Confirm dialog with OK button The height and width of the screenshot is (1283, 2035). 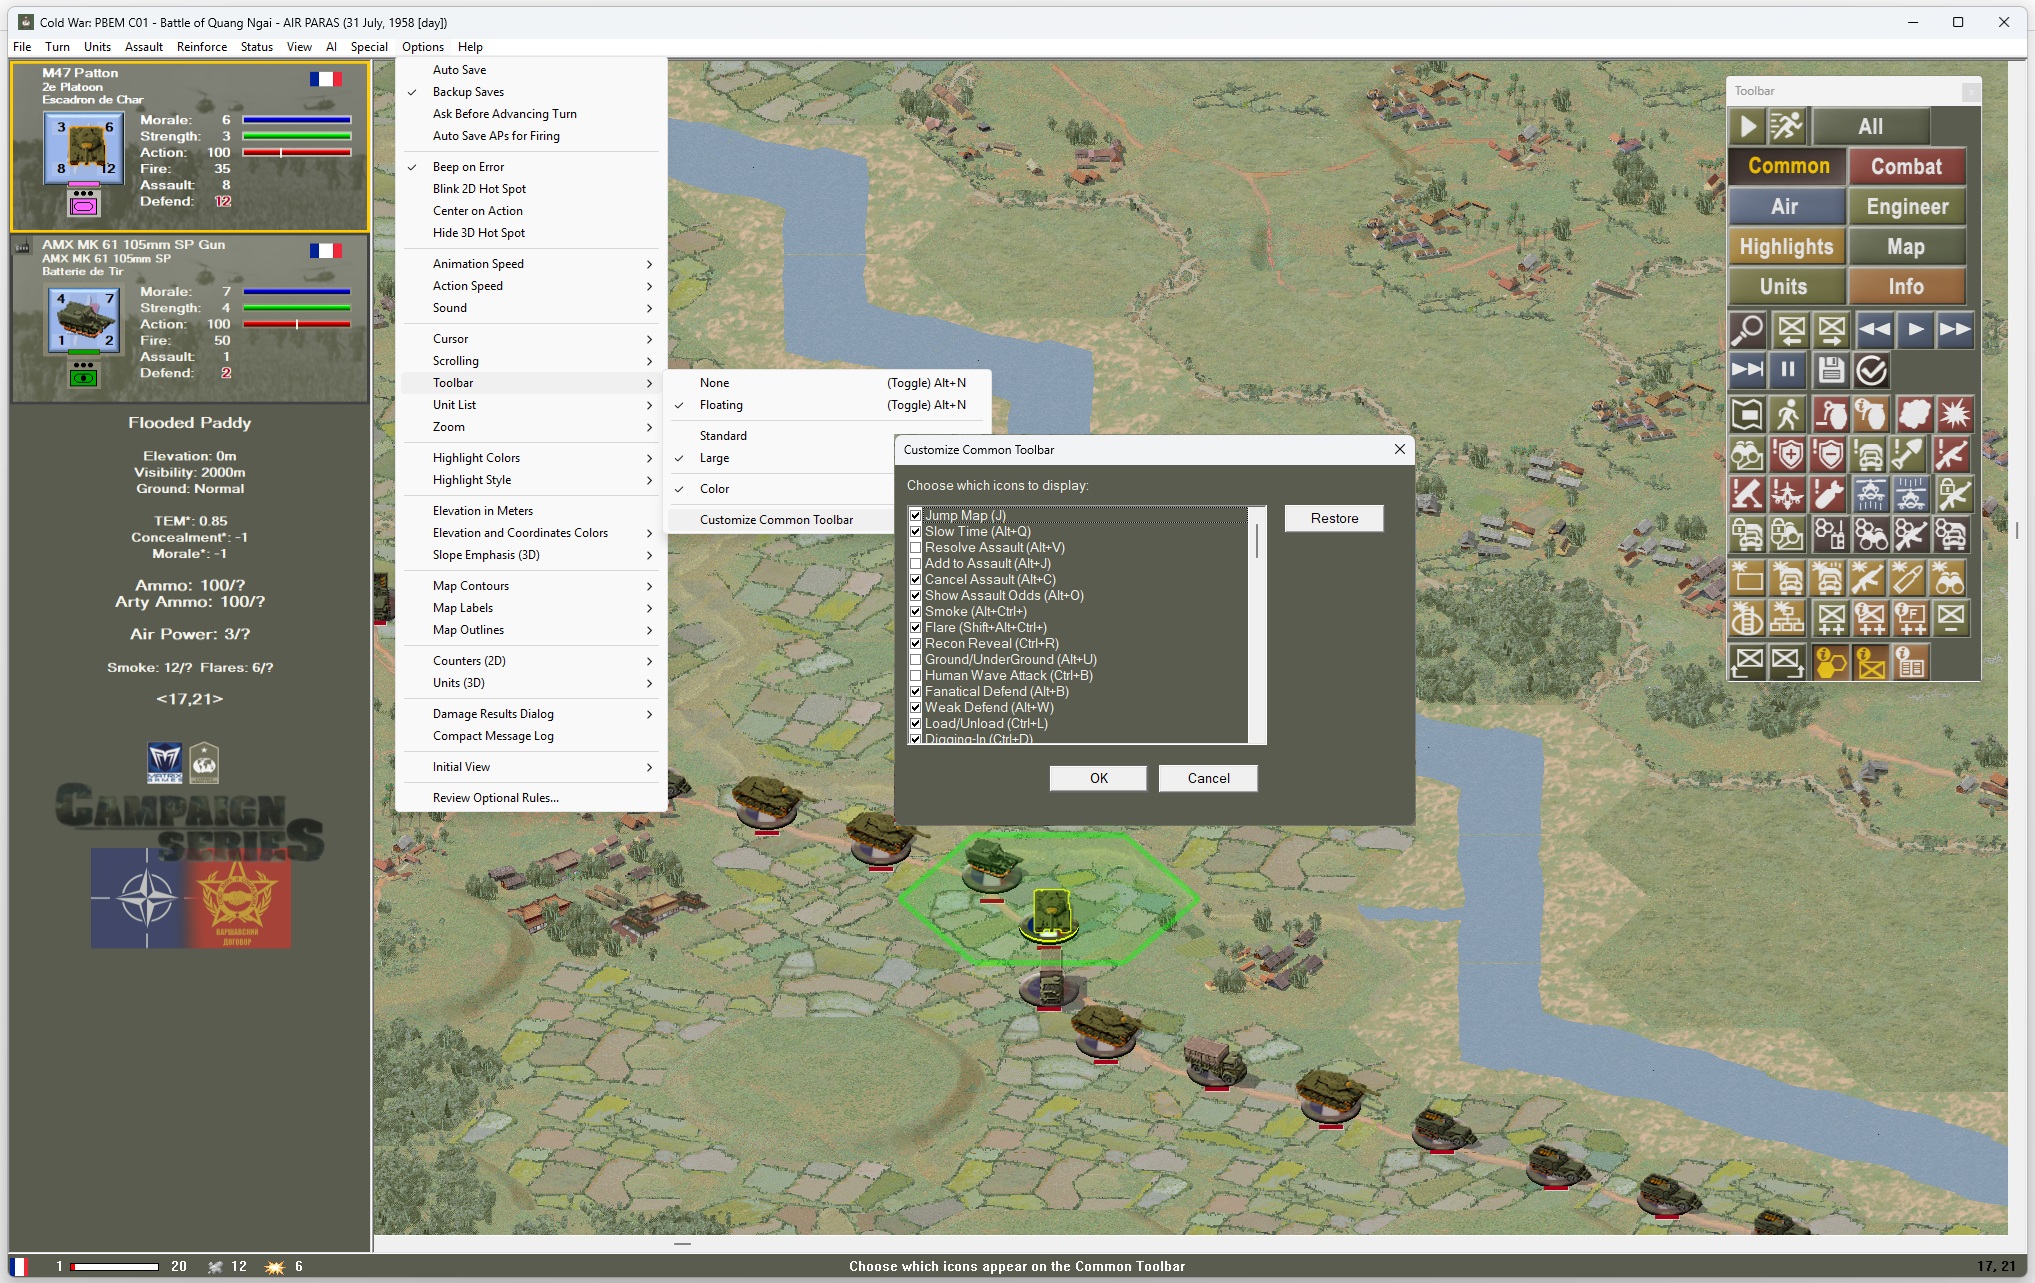(x=1098, y=778)
